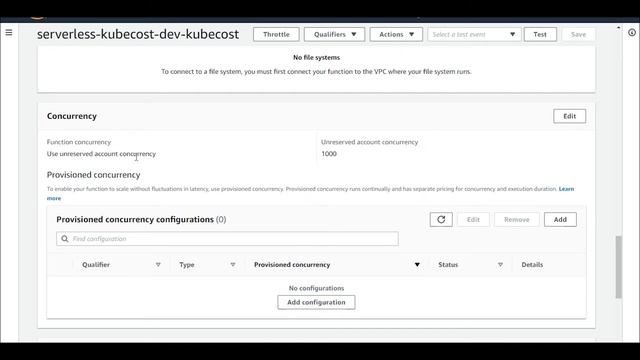Sort by Provisioned concurrency column arrow
This screenshot has width=640, height=360.
(x=417, y=264)
